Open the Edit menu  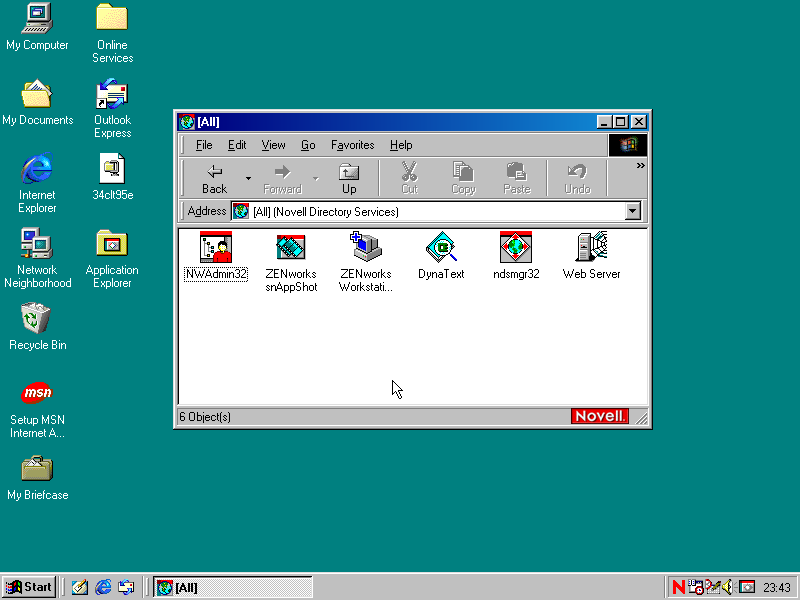pos(237,145)
